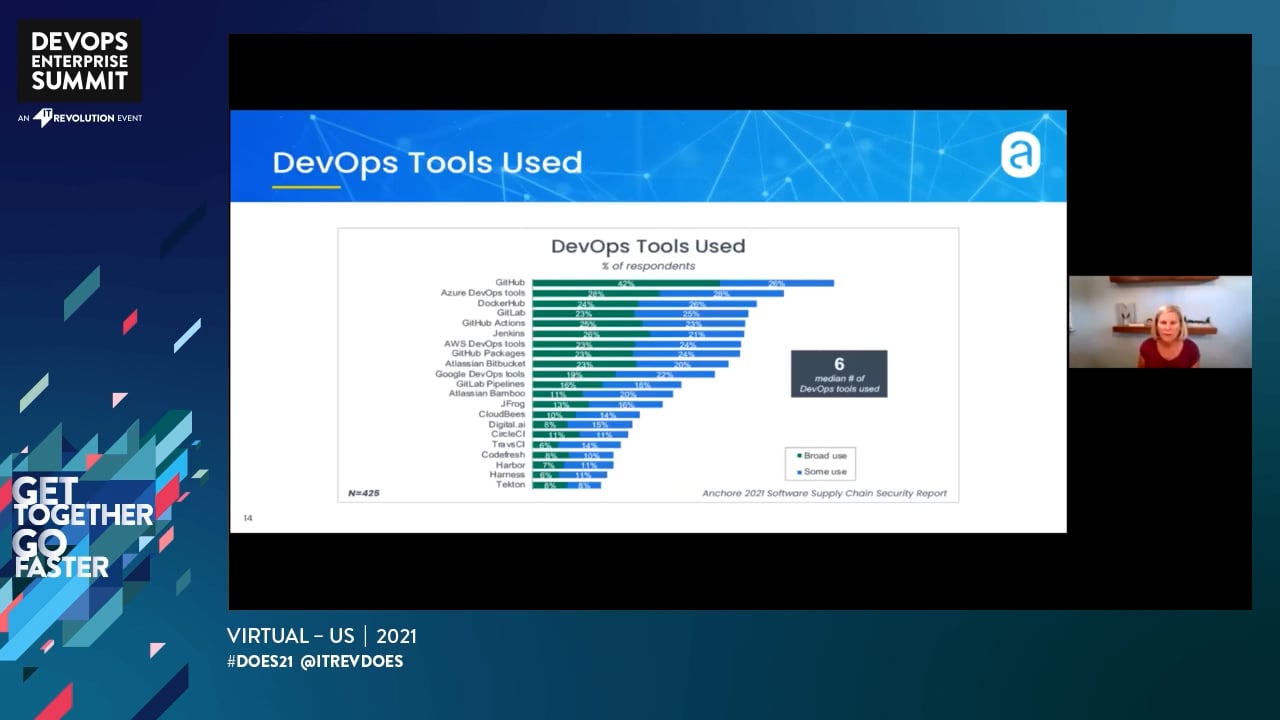Viewport: 1280px width, 720px height.
Task: Click the chart title "DevOps Tools Used"
Action: (648, 246)
